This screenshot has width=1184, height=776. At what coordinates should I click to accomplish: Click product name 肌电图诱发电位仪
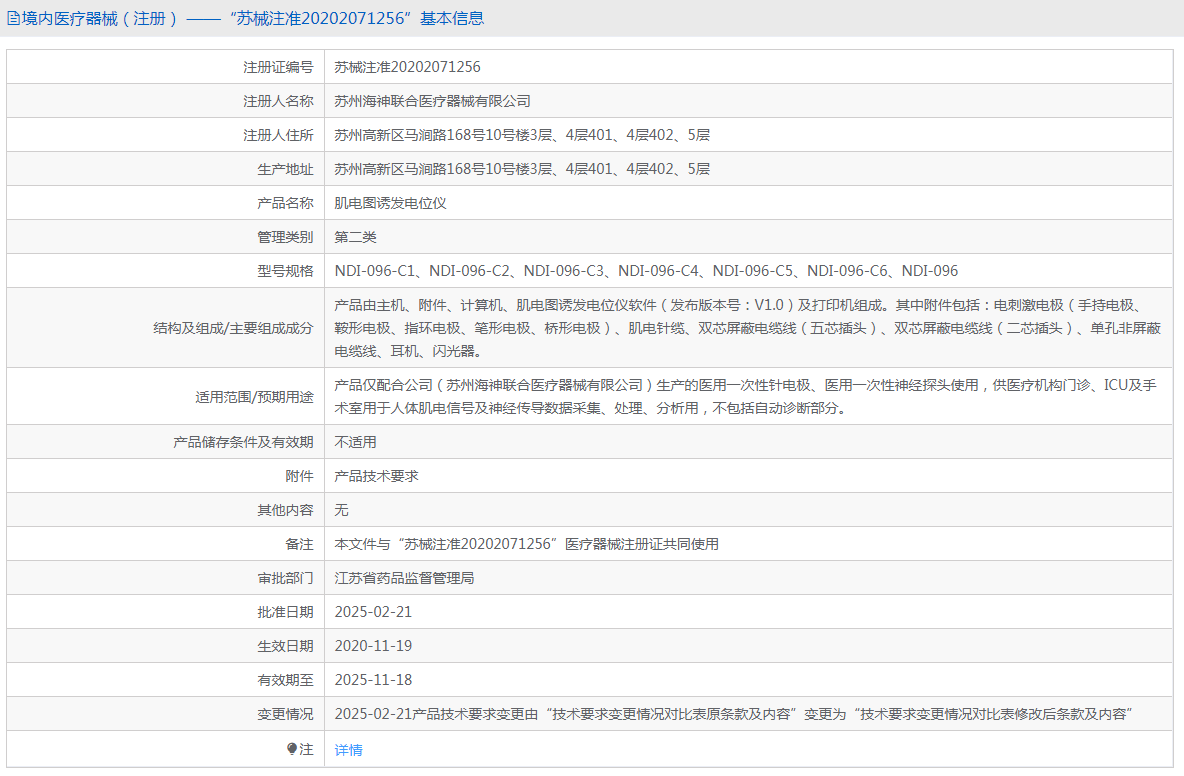pyautogui.click(x=390, y=203)
